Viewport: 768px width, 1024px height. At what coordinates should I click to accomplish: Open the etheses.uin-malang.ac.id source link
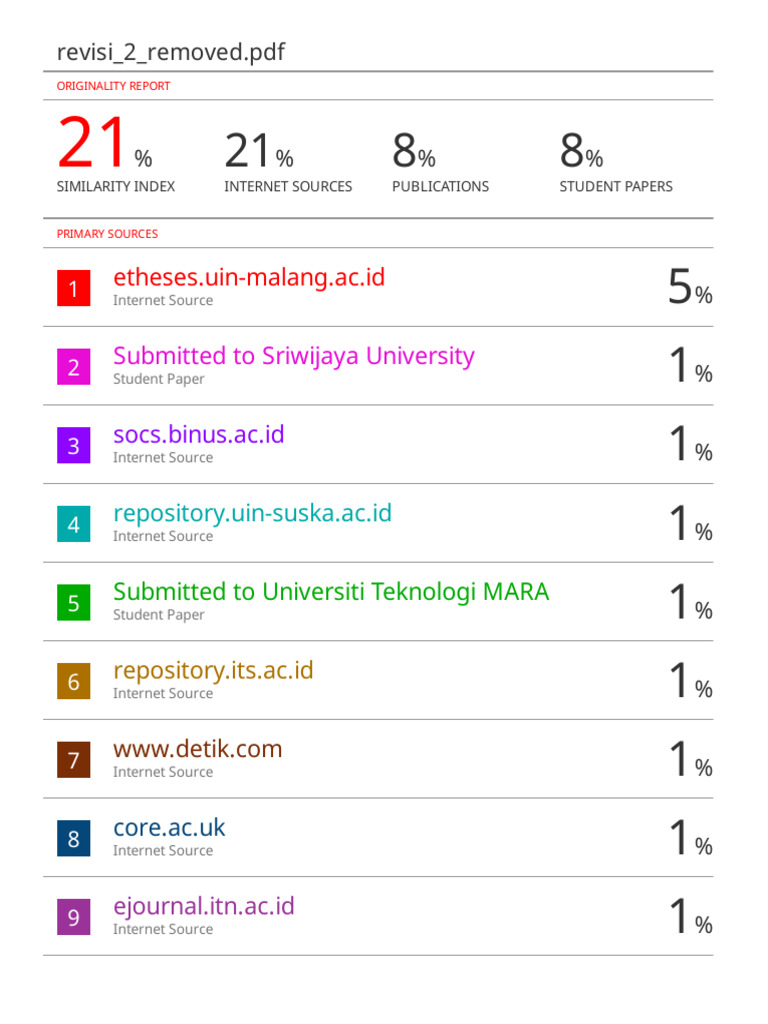tap(249, 277)
